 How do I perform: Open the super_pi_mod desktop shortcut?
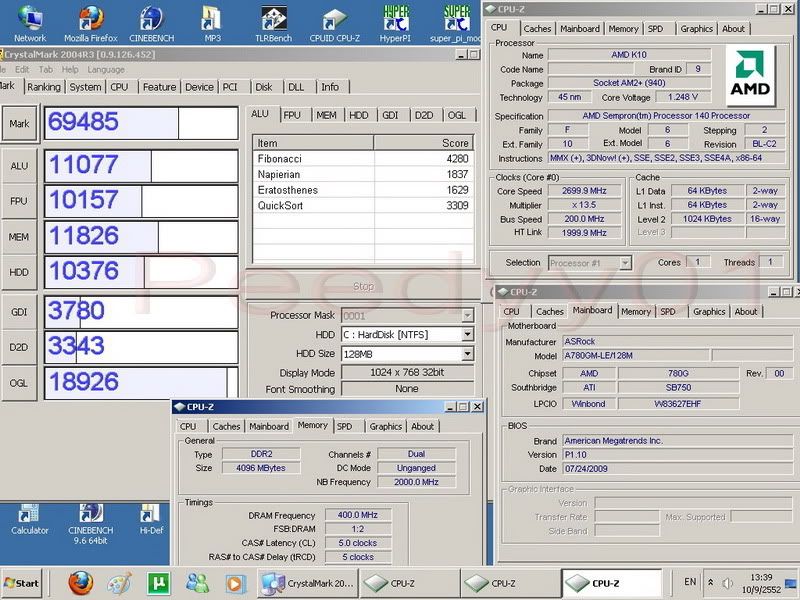tap(456, 23)
